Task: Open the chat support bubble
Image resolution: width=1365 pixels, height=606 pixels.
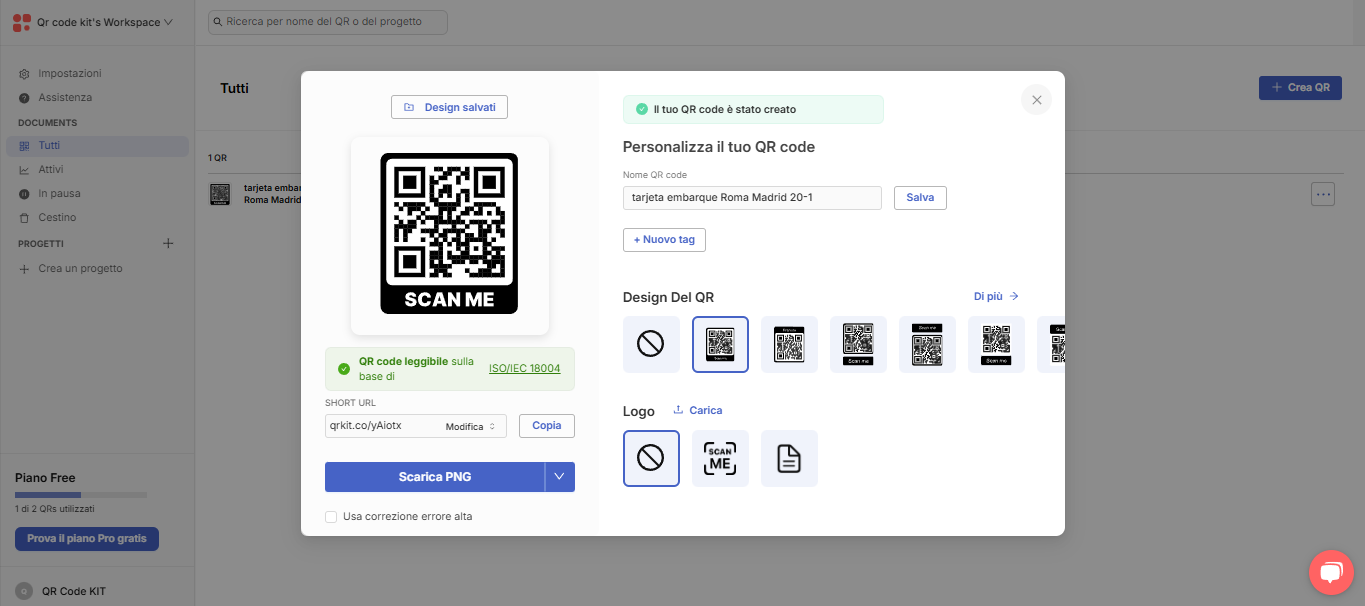Action: coord(1331,572)
